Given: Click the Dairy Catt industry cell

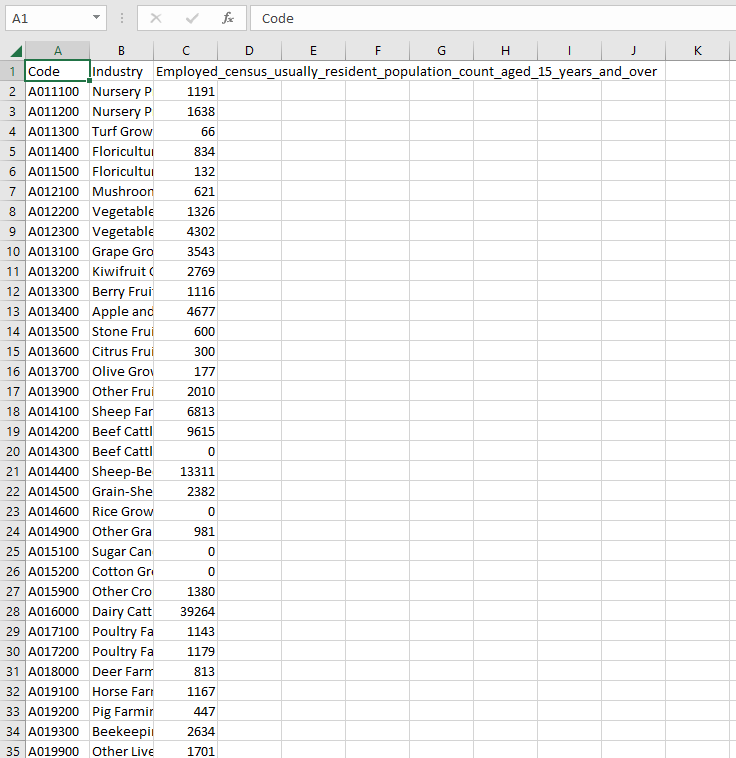Looking at the screenshot, I should click(x=121, y=612).
